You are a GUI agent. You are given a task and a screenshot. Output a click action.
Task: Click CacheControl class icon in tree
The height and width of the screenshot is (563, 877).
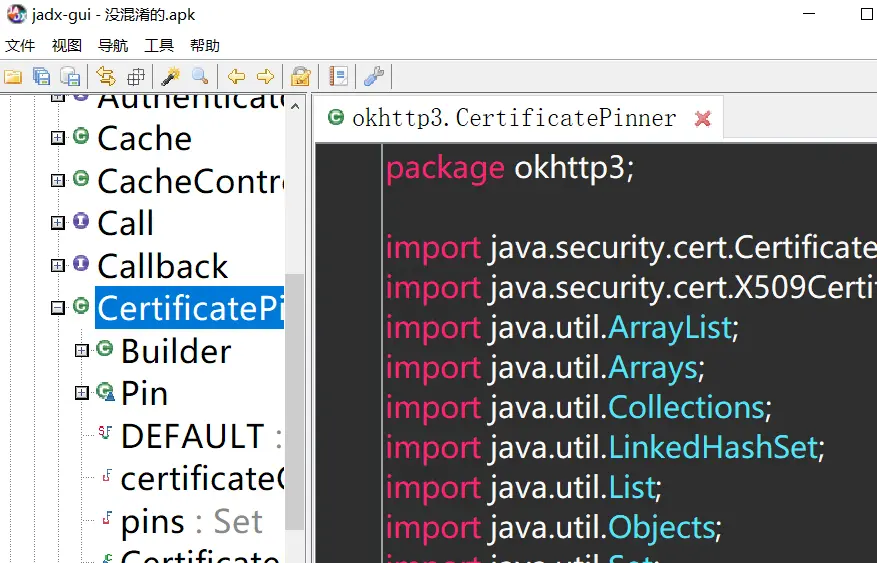[81, 178]
